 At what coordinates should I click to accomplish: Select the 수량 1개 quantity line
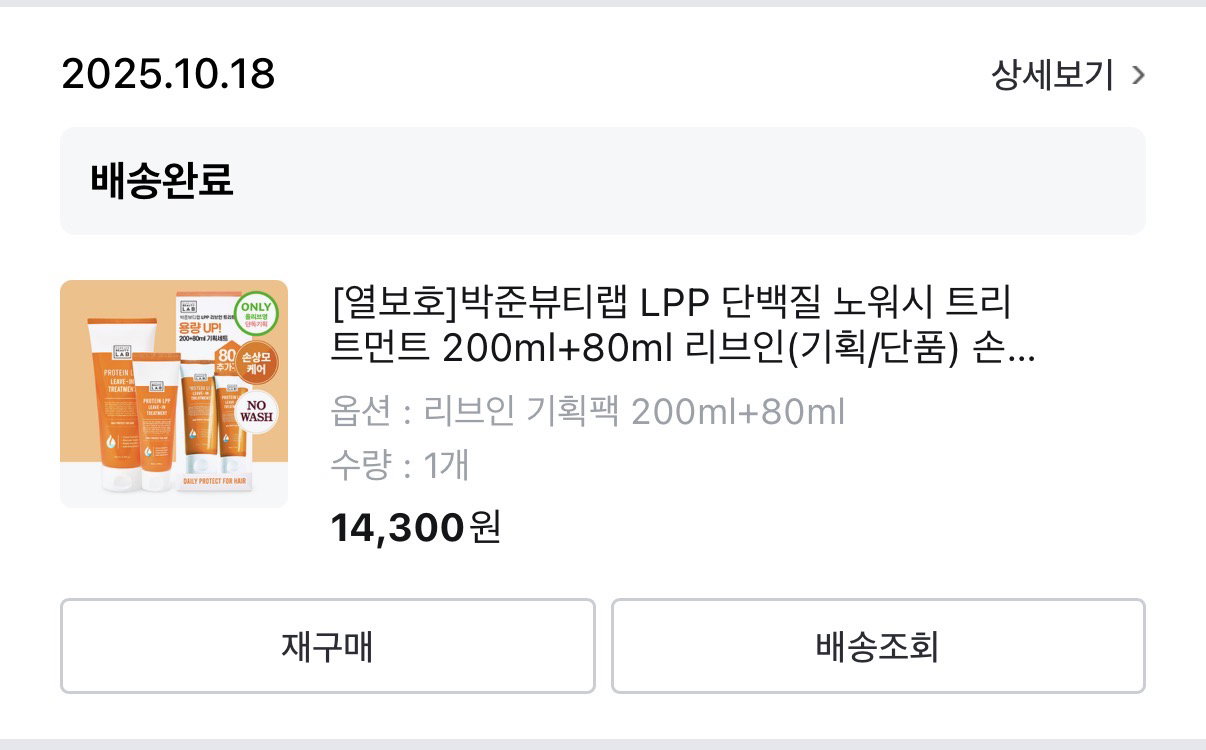click(x=400, y=465)
